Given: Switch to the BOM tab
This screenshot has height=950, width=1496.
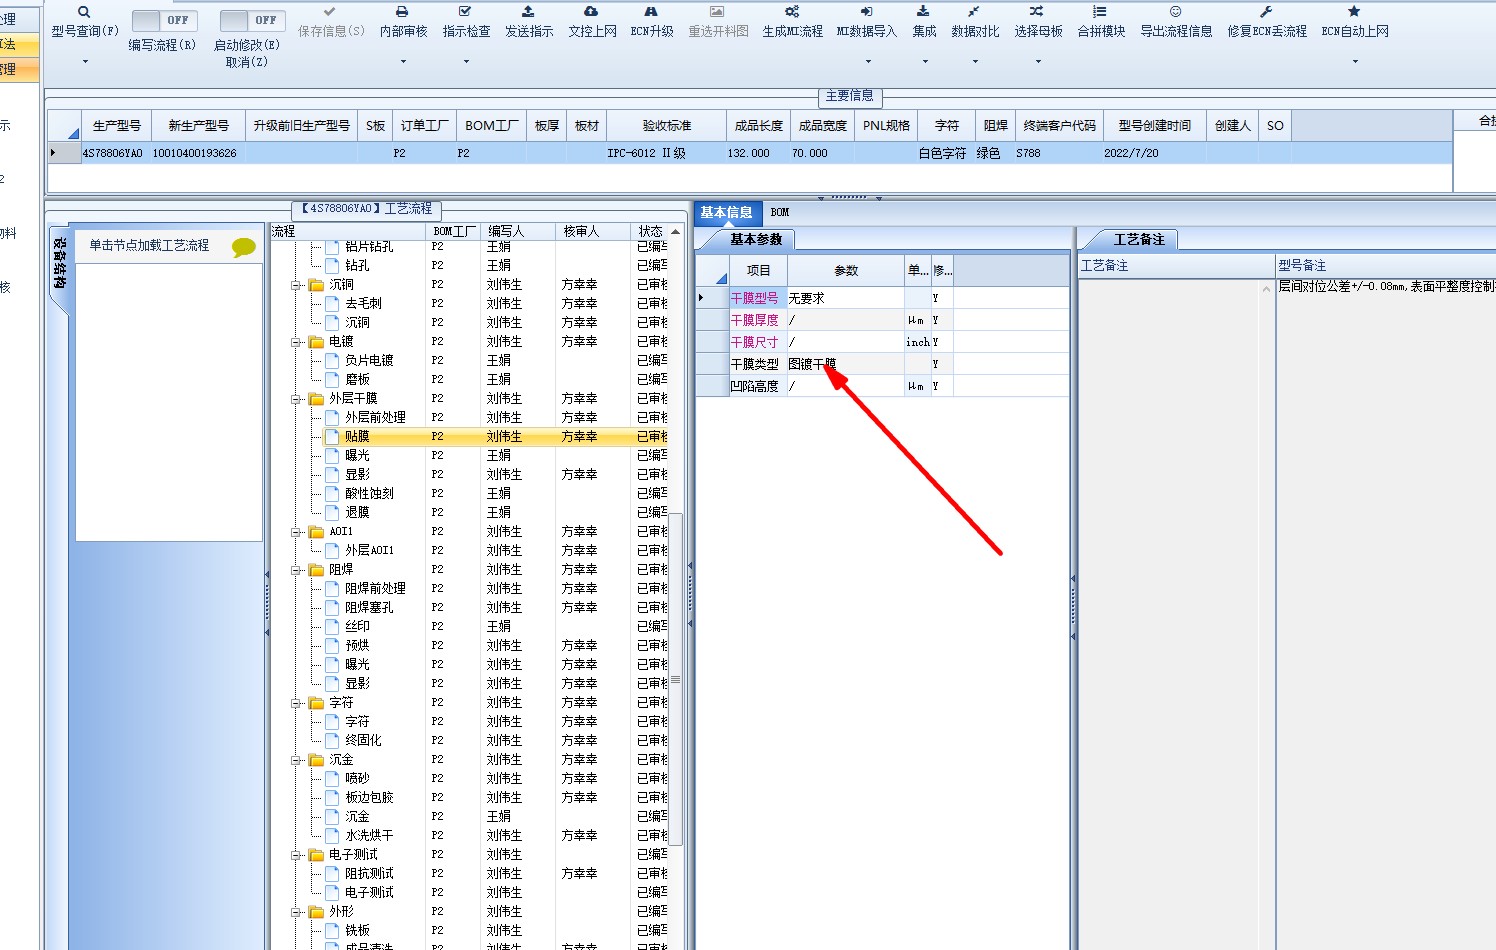Looking at the screenshot, I should click(780, 212).
